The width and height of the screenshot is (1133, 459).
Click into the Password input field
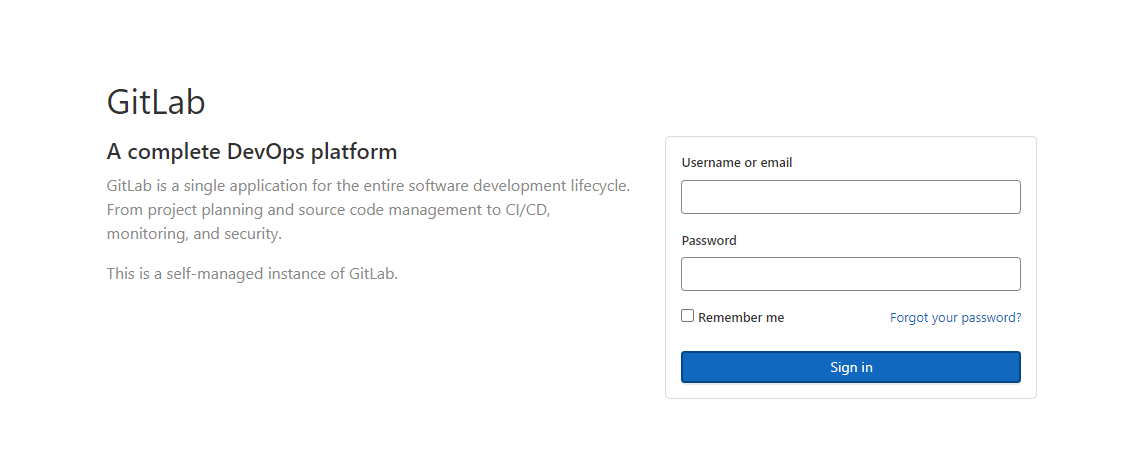[x=850, y=274]
